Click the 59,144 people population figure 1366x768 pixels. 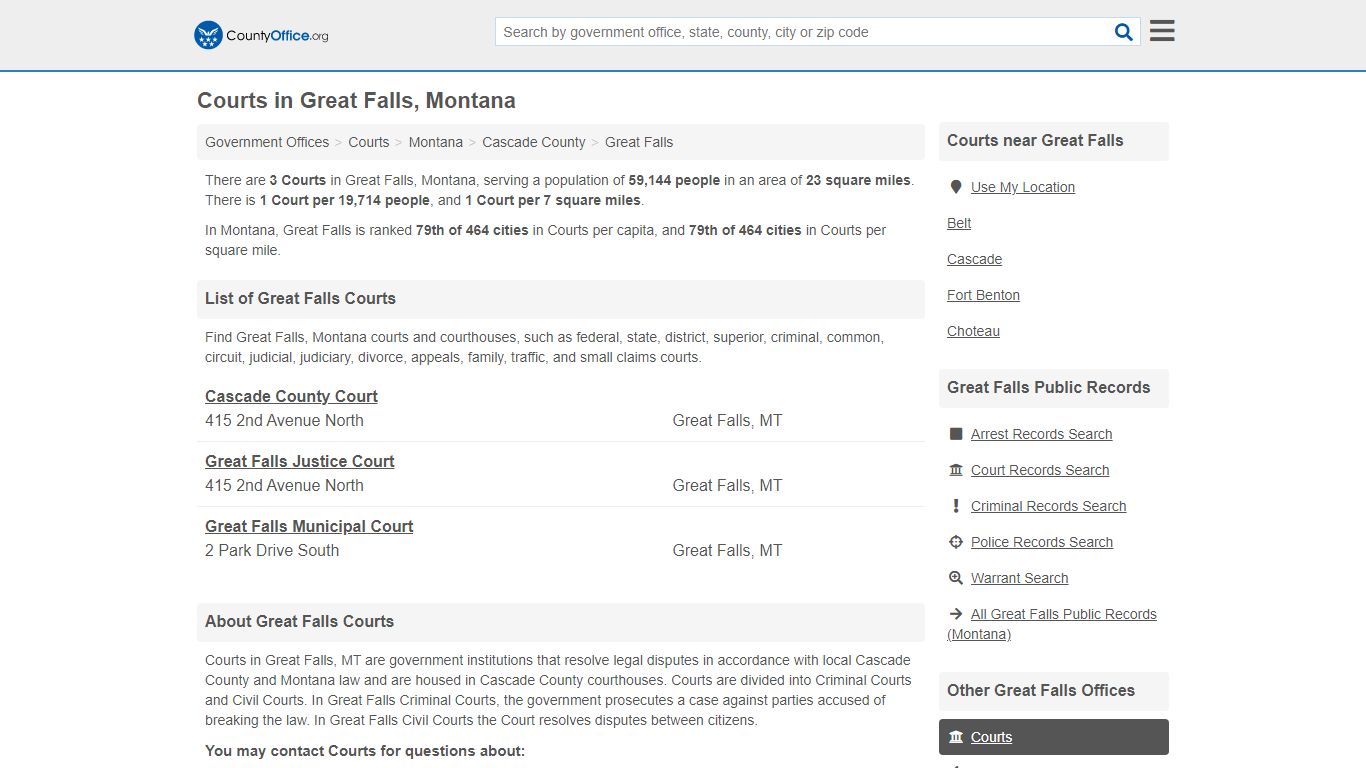tap(674, 180)
